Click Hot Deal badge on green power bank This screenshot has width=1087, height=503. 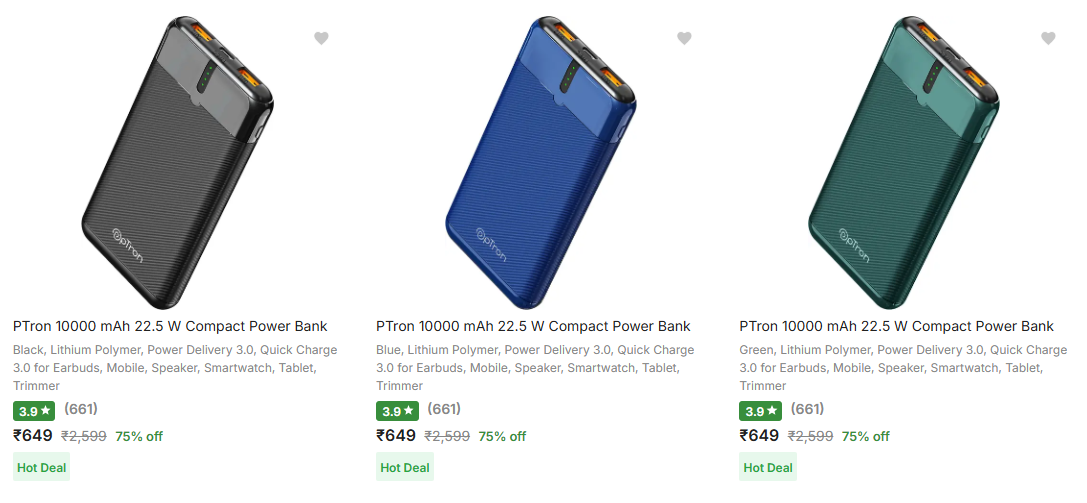768,467
